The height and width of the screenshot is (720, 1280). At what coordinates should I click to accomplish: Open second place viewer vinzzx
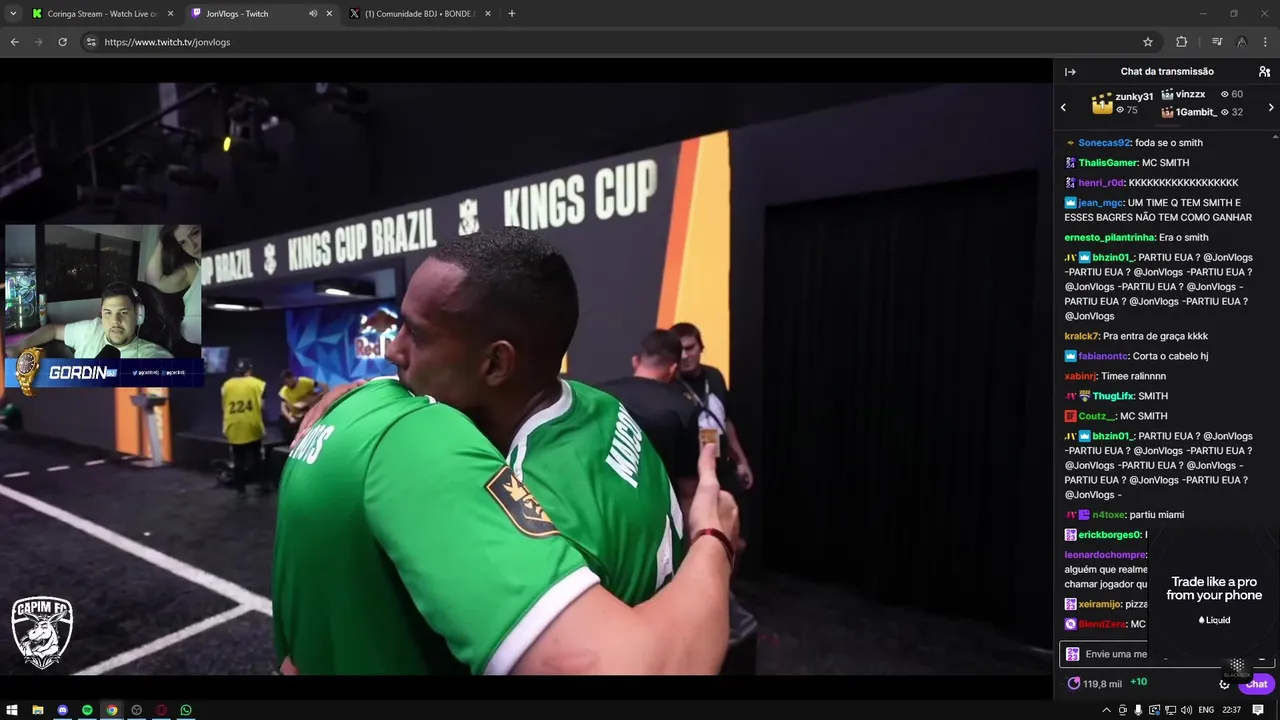pyautogui.click(x=1190, y=94)
